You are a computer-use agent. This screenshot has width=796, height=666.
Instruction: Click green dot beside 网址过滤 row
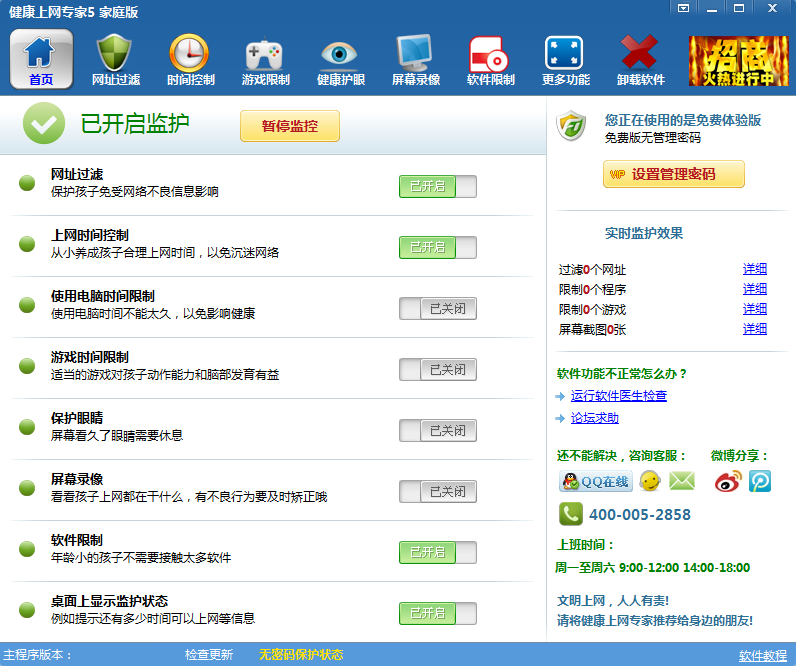[x=27, y=183]
